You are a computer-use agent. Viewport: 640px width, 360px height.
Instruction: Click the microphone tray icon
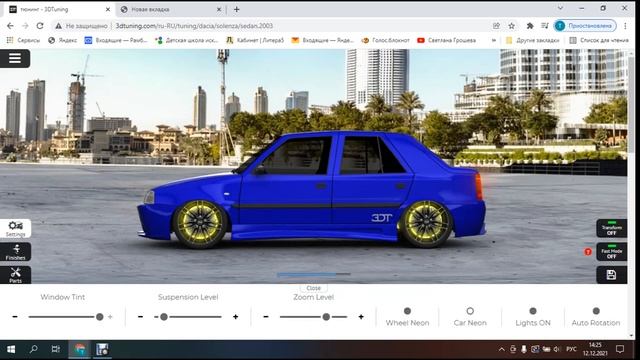coord(524,349)
